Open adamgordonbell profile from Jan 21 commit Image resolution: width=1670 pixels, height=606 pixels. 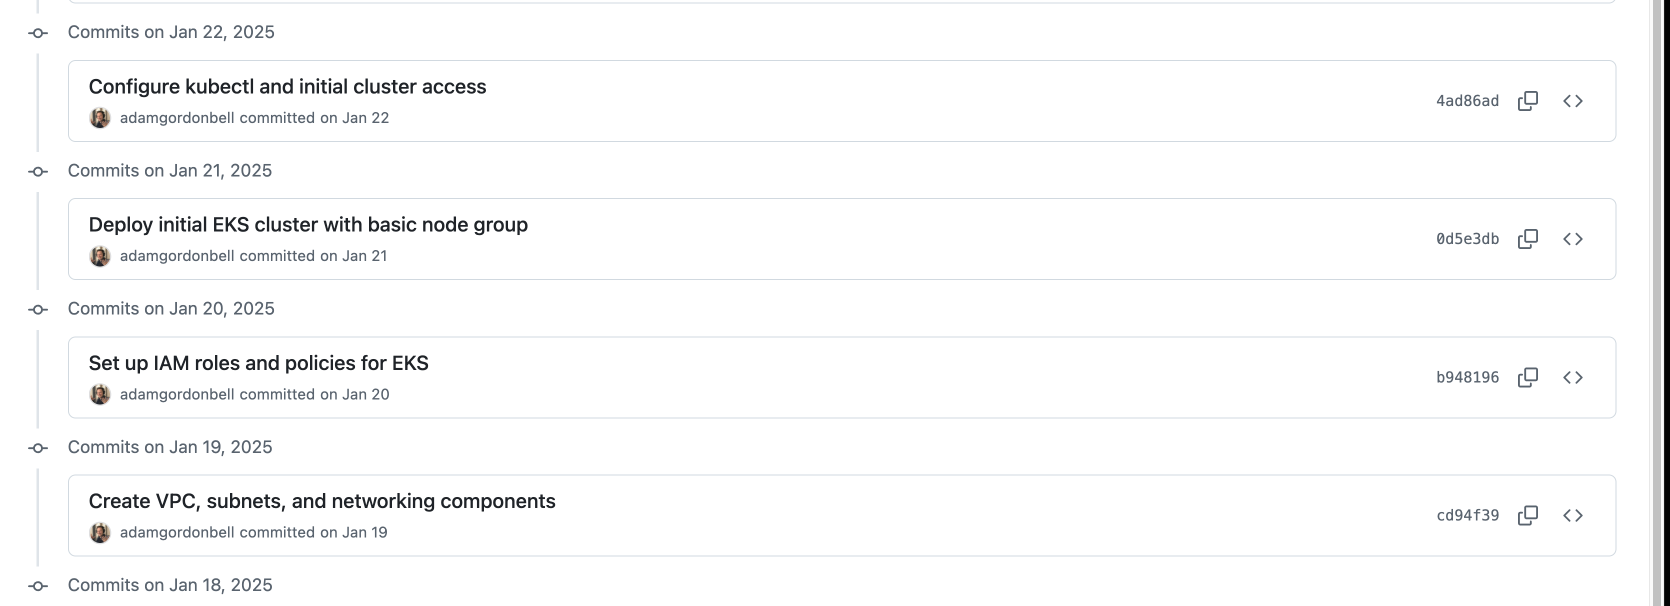tap(177, 256)
